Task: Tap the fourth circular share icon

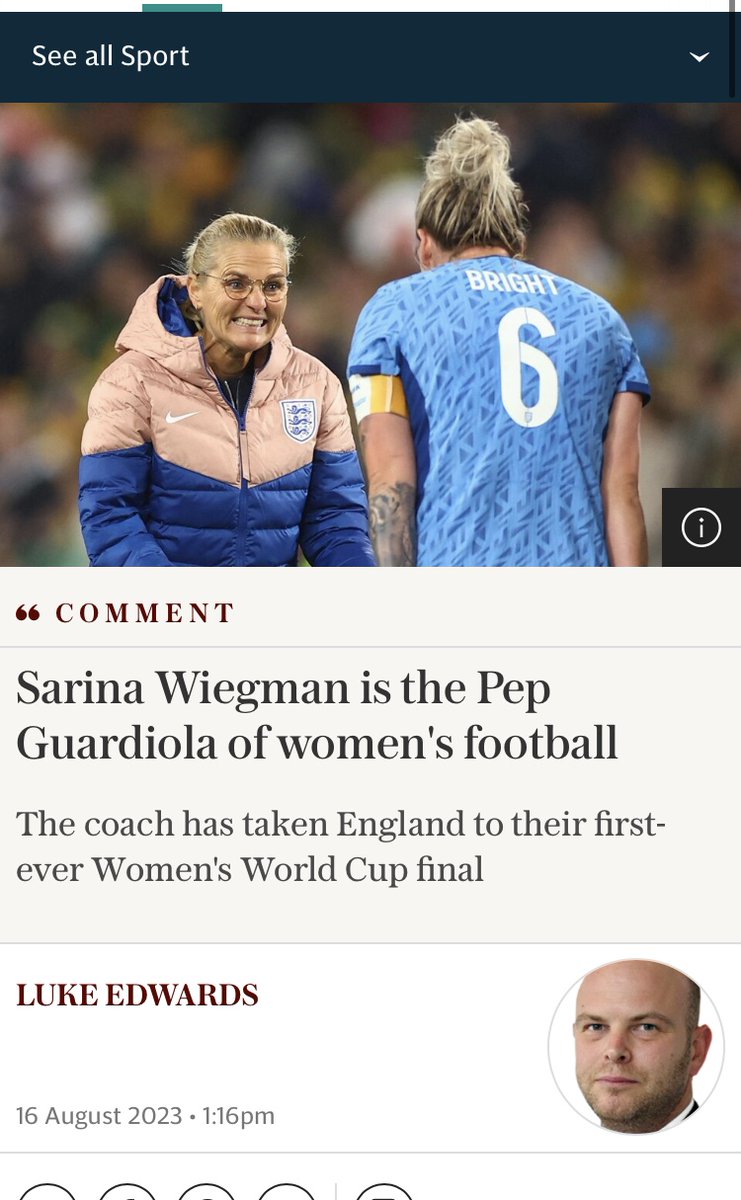Action: point(287,1192)
